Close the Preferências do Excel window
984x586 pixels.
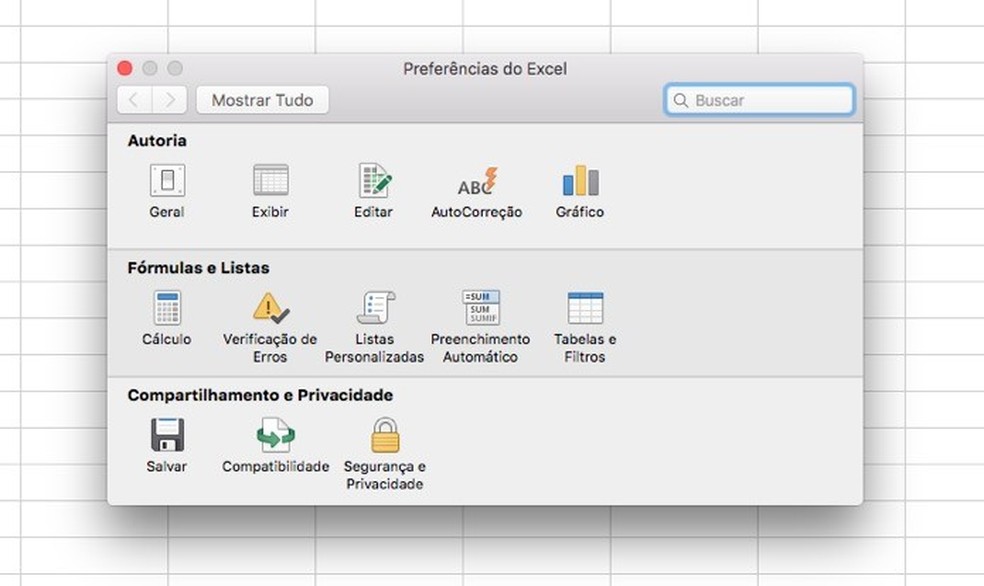[x=125, y=68]
